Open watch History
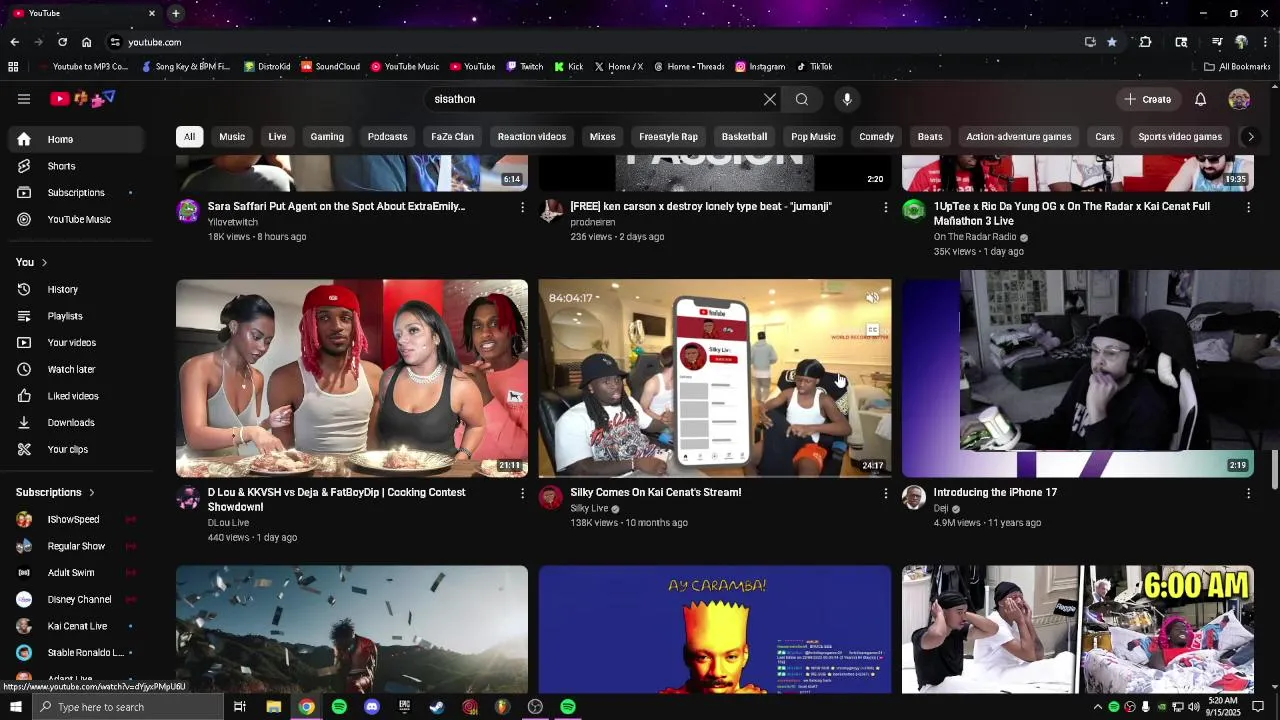This screenshot has height=720, width=1280. coord(77,289)
